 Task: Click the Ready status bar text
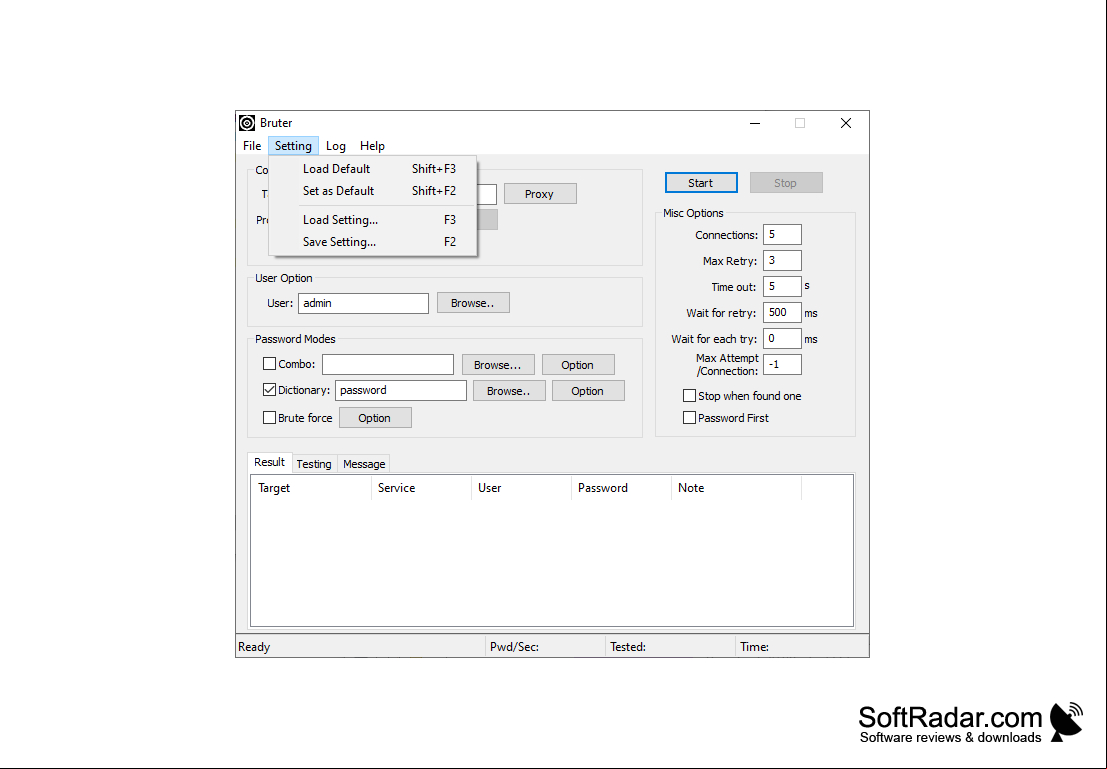tap(254, 647)
